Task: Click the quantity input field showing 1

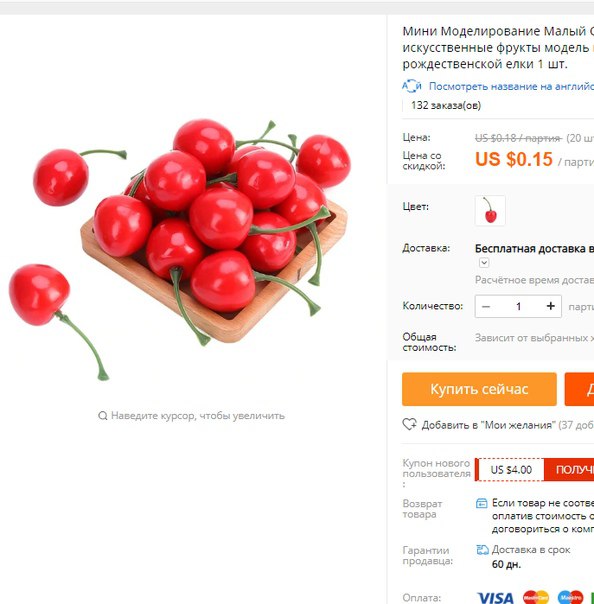Action: (x=518, y=306)
